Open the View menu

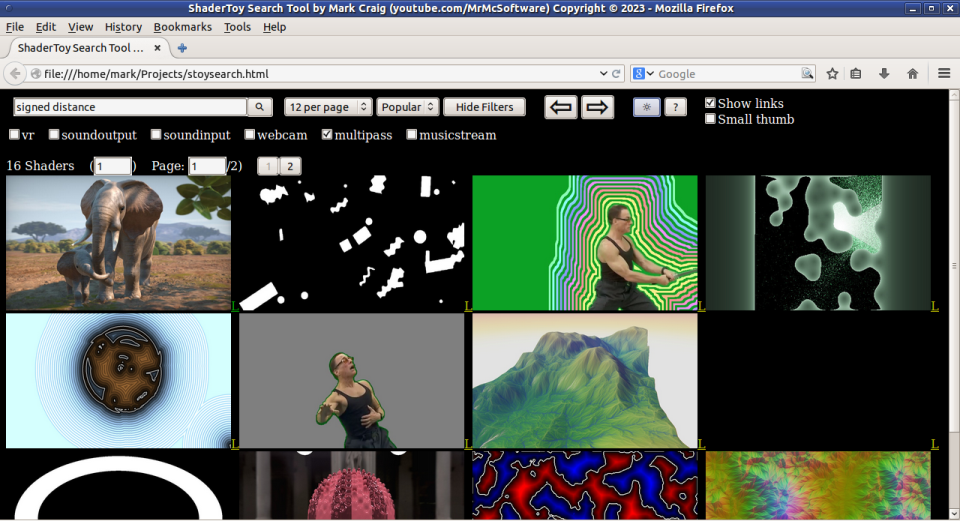80,27
